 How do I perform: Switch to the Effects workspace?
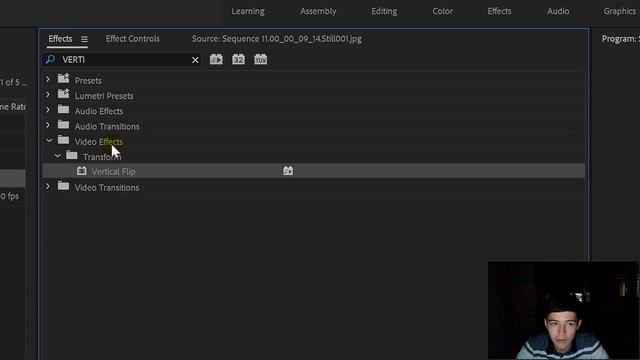499,11
